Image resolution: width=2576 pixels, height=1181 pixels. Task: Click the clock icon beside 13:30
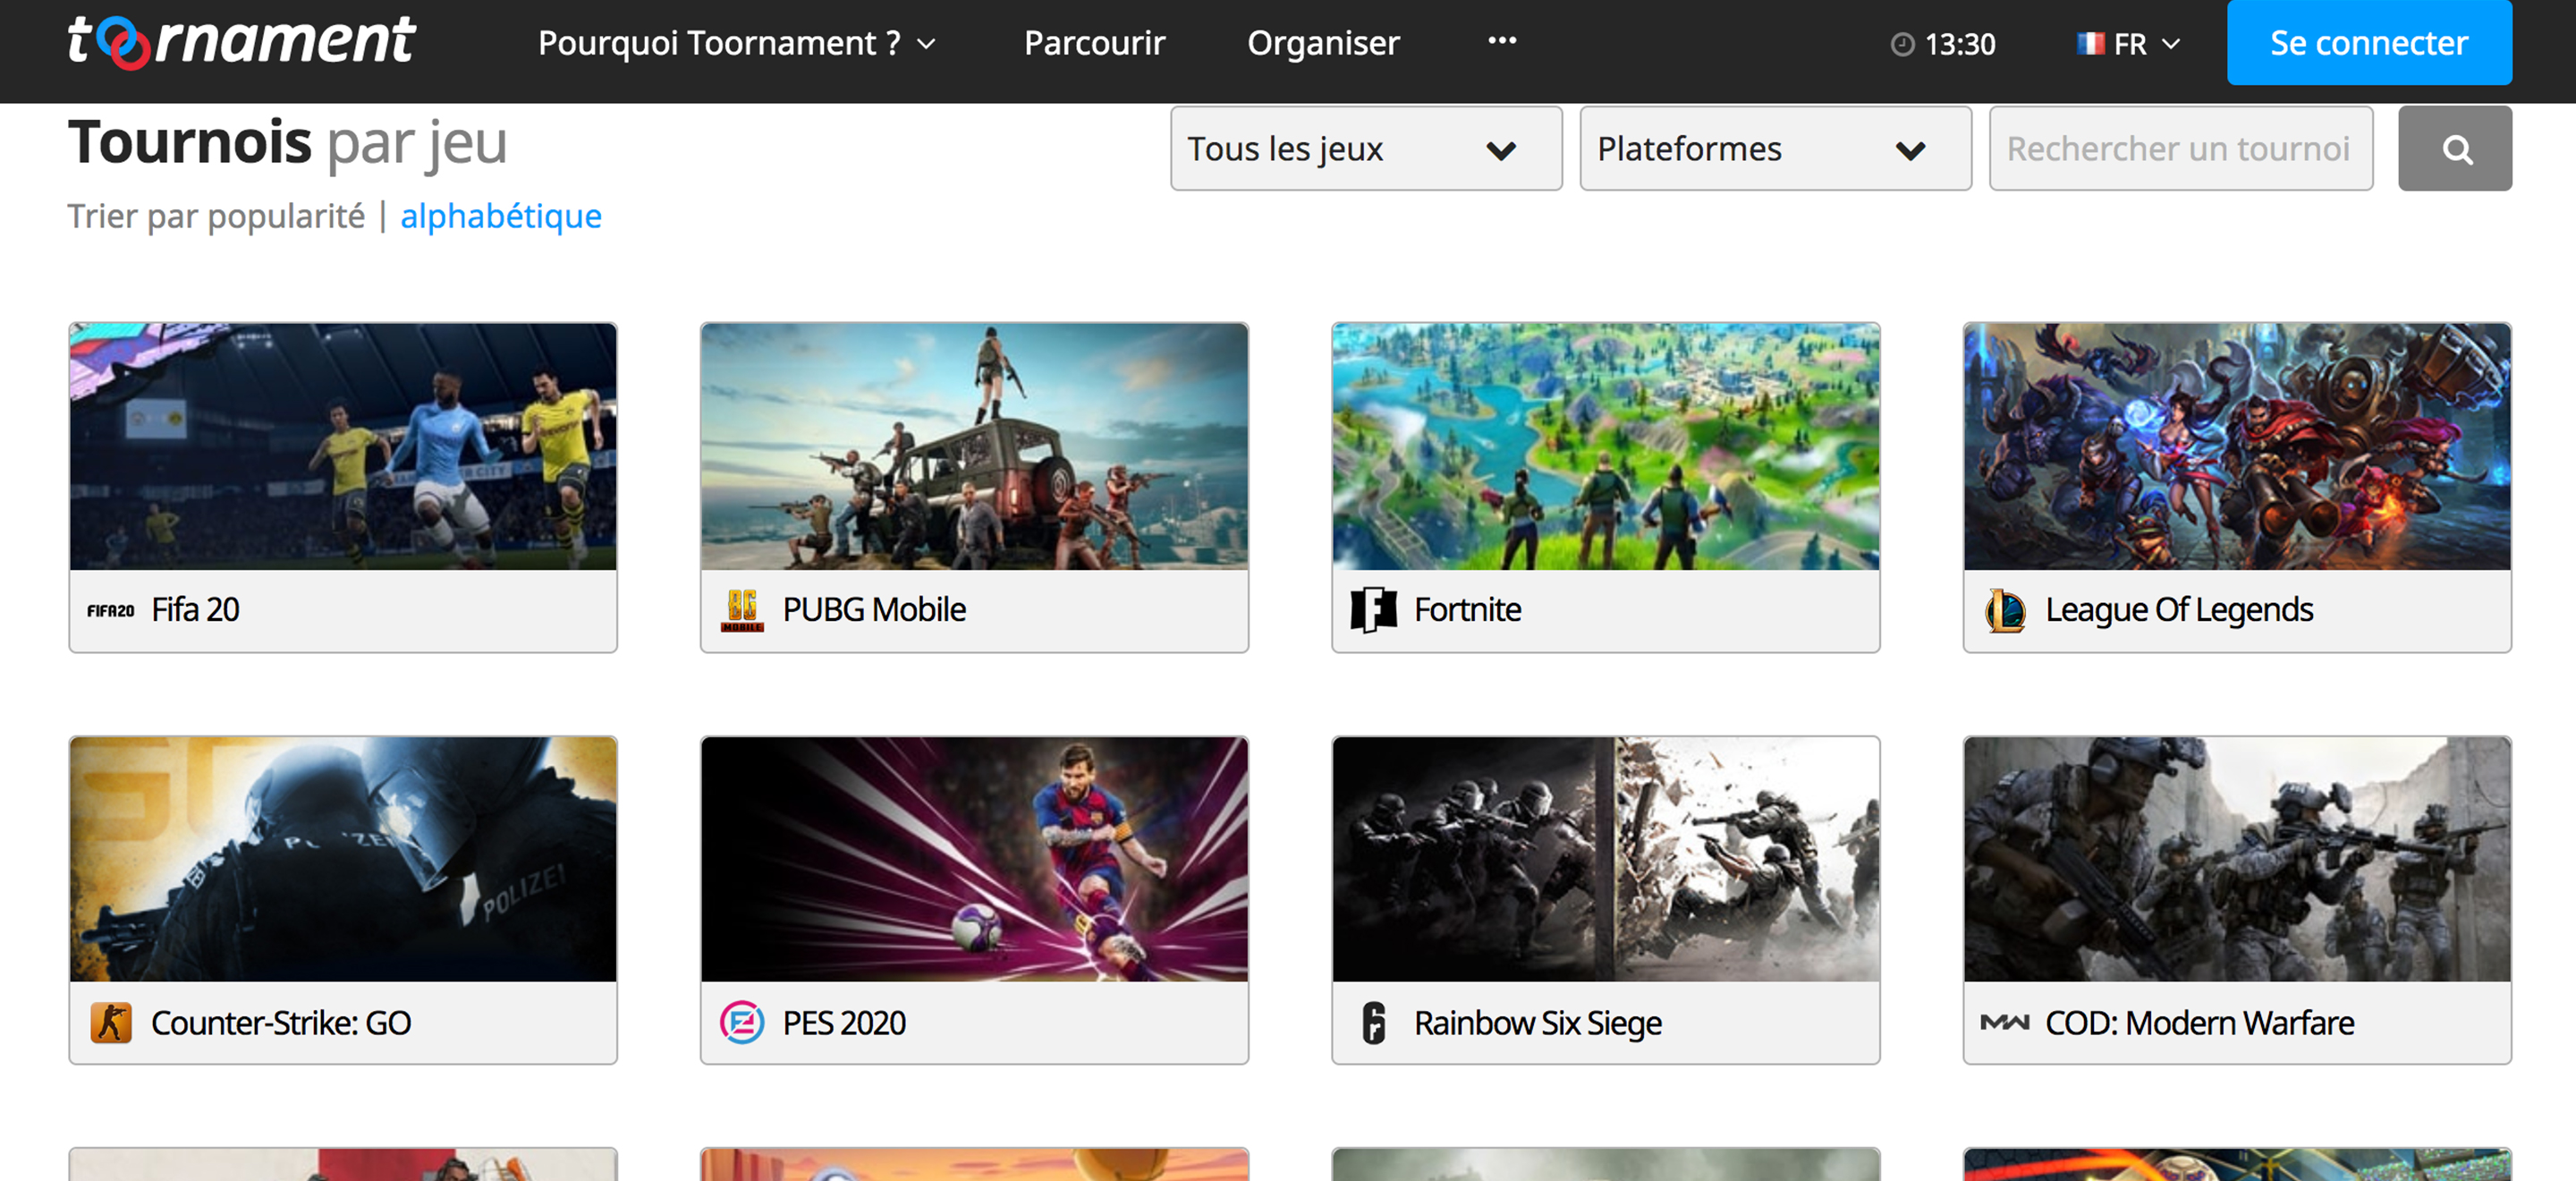[x=1902, y=44]
